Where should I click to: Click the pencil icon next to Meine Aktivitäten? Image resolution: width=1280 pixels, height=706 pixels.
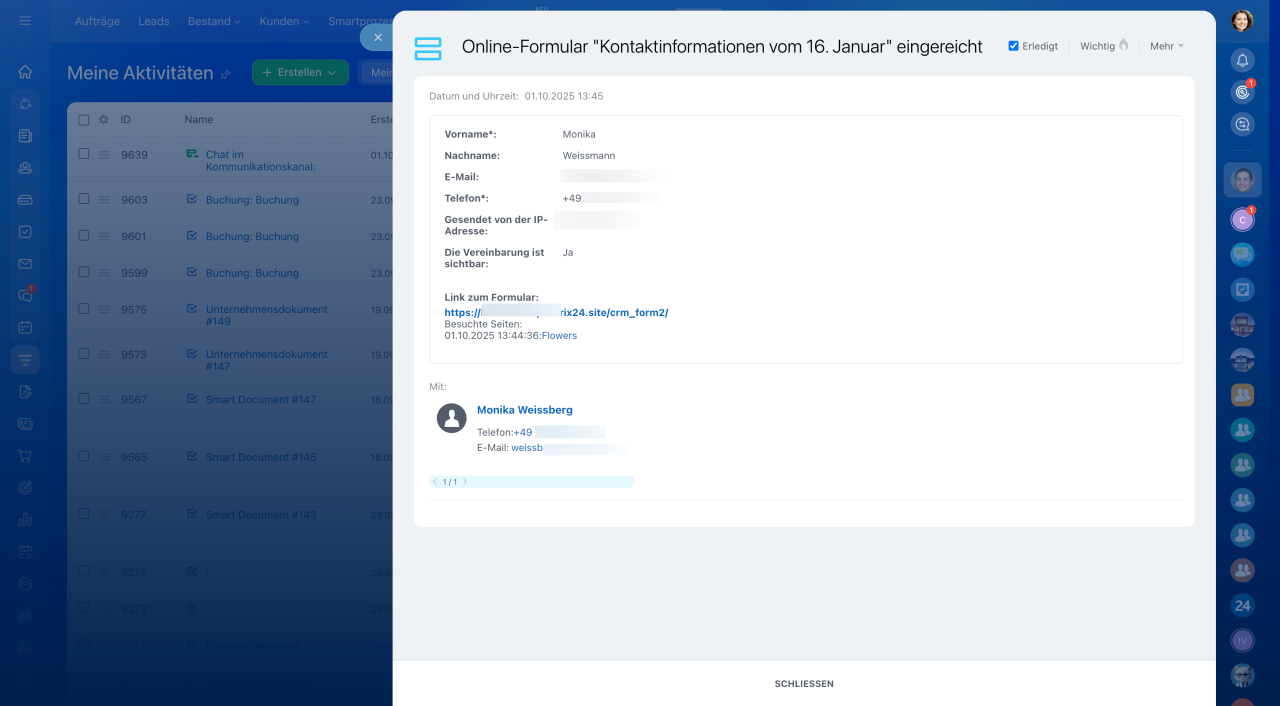225,74
